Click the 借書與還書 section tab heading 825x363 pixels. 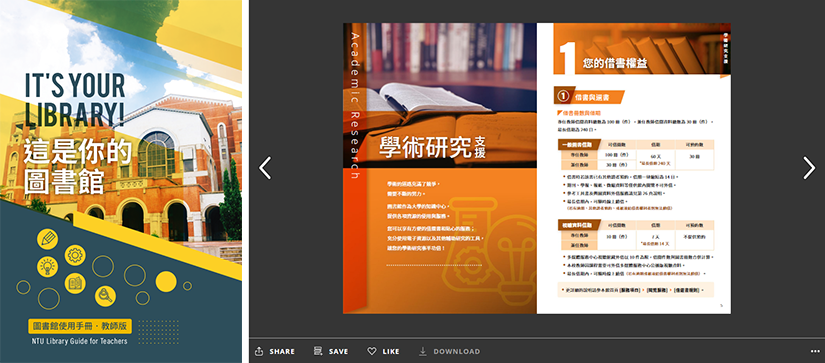tap(589, 97)
